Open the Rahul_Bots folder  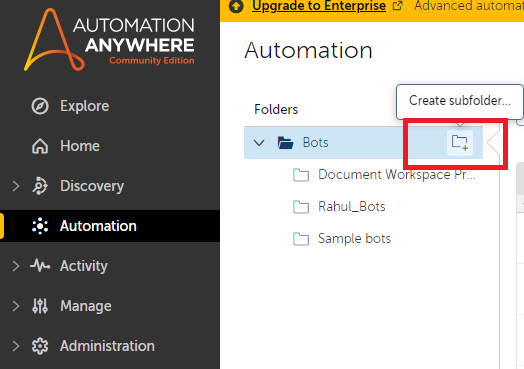[x=352, y=207]
